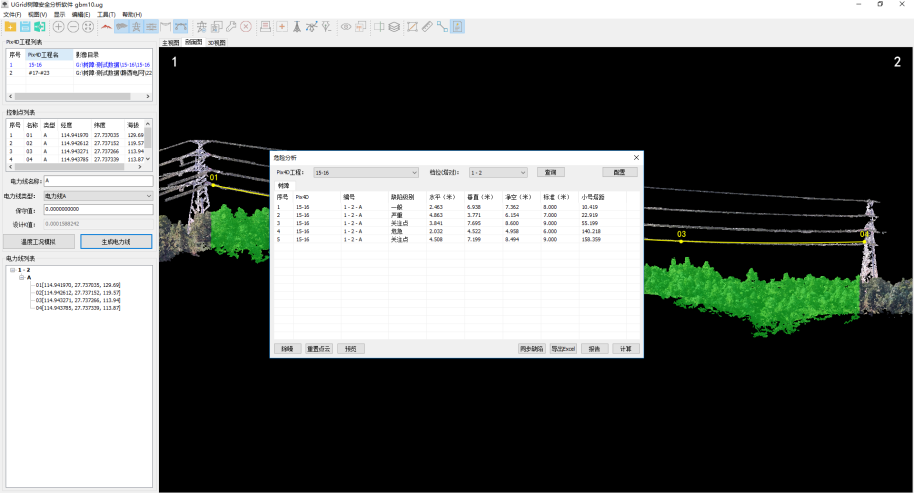Viewport: 914px width, 493px height.
Task: Click the green export icon in the toolbar
Action: pos(40,27)
